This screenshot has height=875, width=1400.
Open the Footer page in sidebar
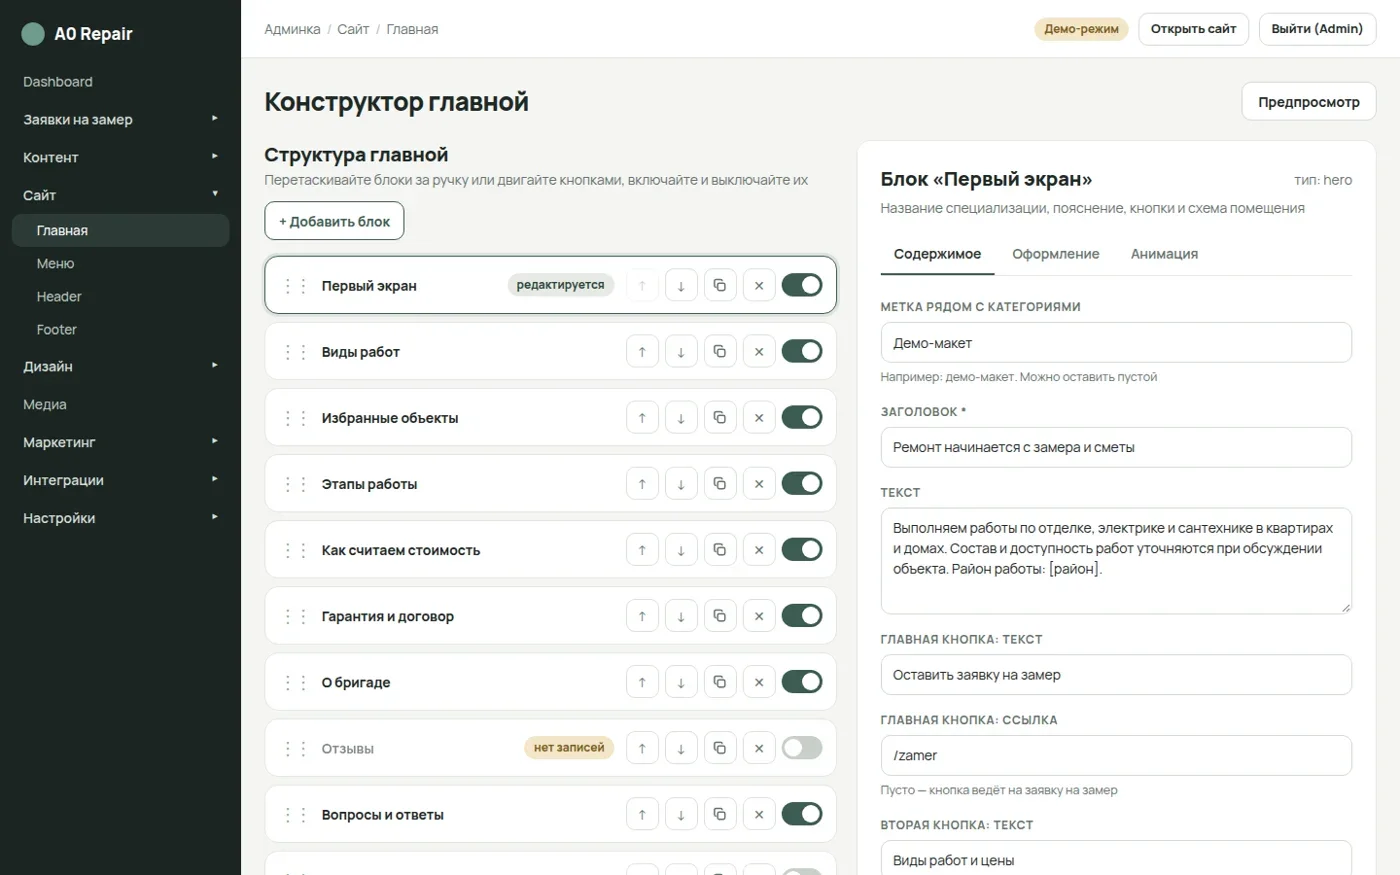[120, 330]
